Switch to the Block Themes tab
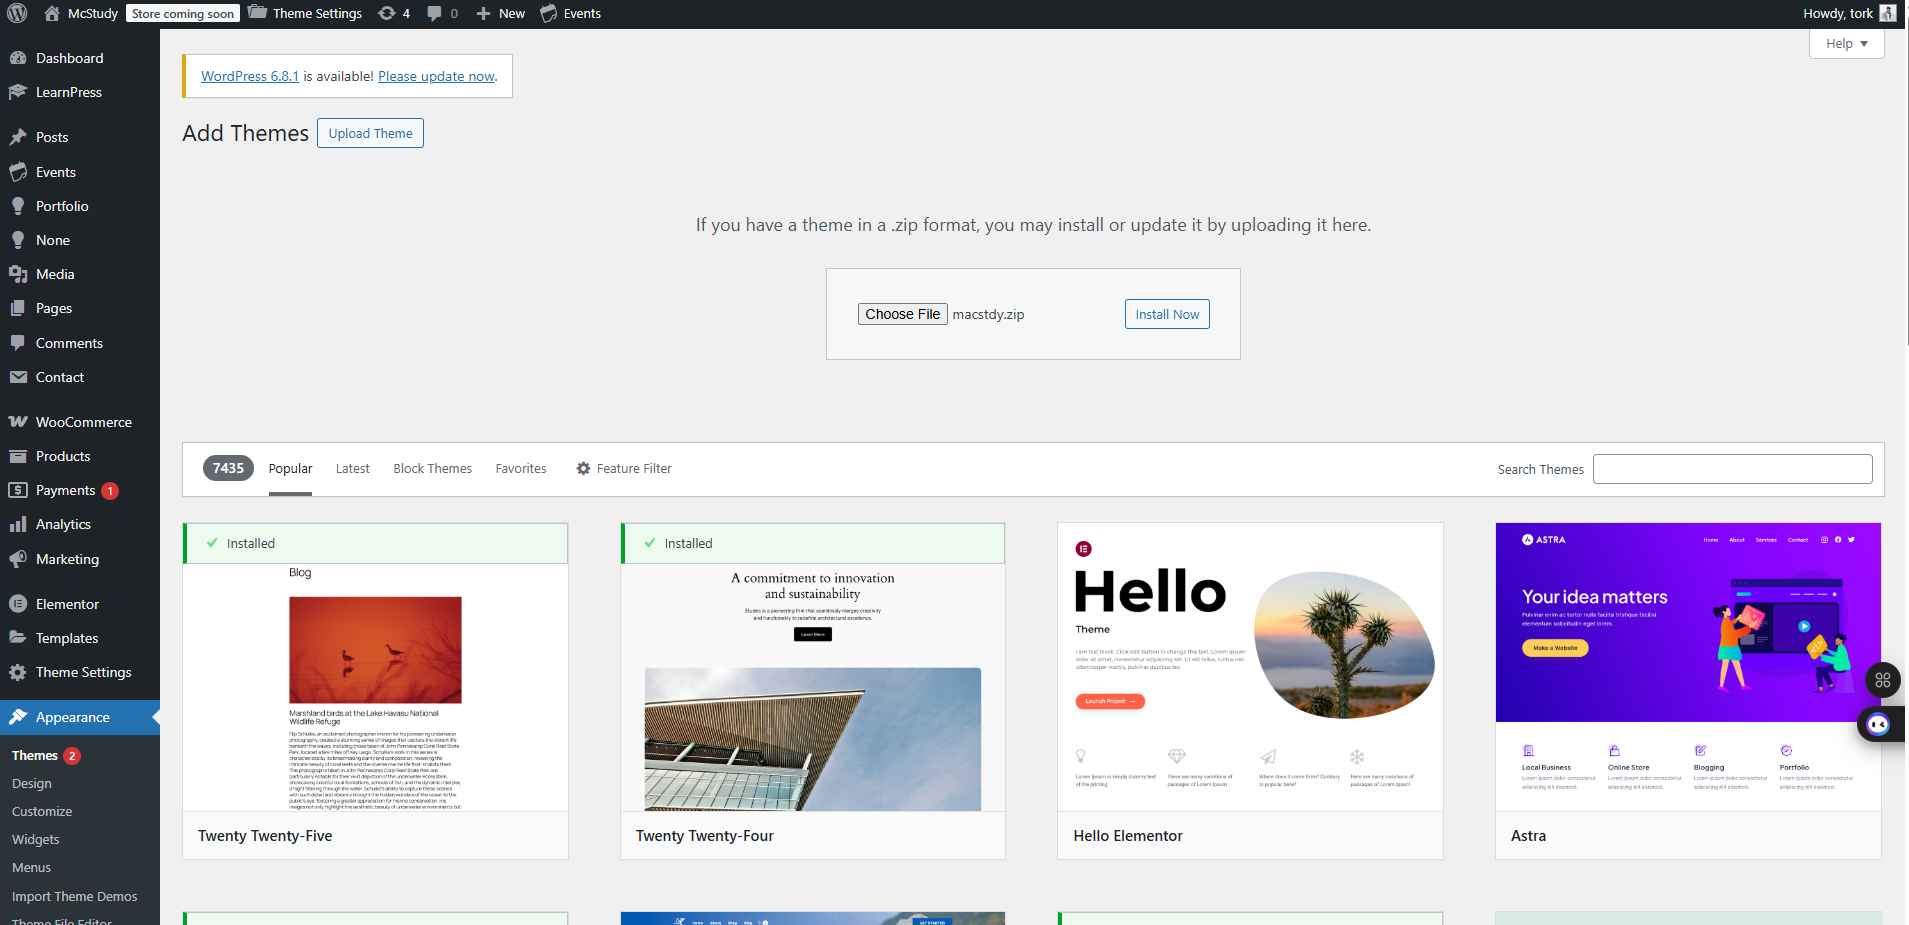The image size is (1909, 925). [432, 468]
